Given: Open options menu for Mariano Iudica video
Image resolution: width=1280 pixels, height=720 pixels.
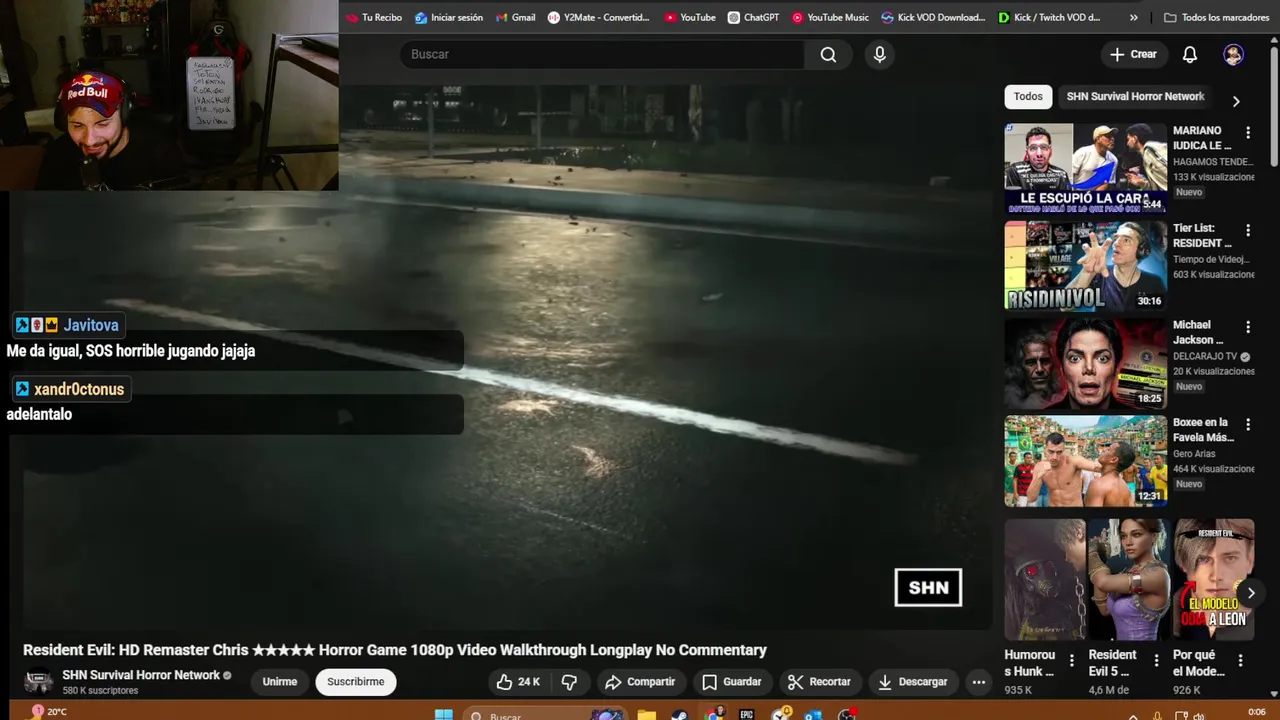Looking at the screenshot, I should tap(1248, 132).
